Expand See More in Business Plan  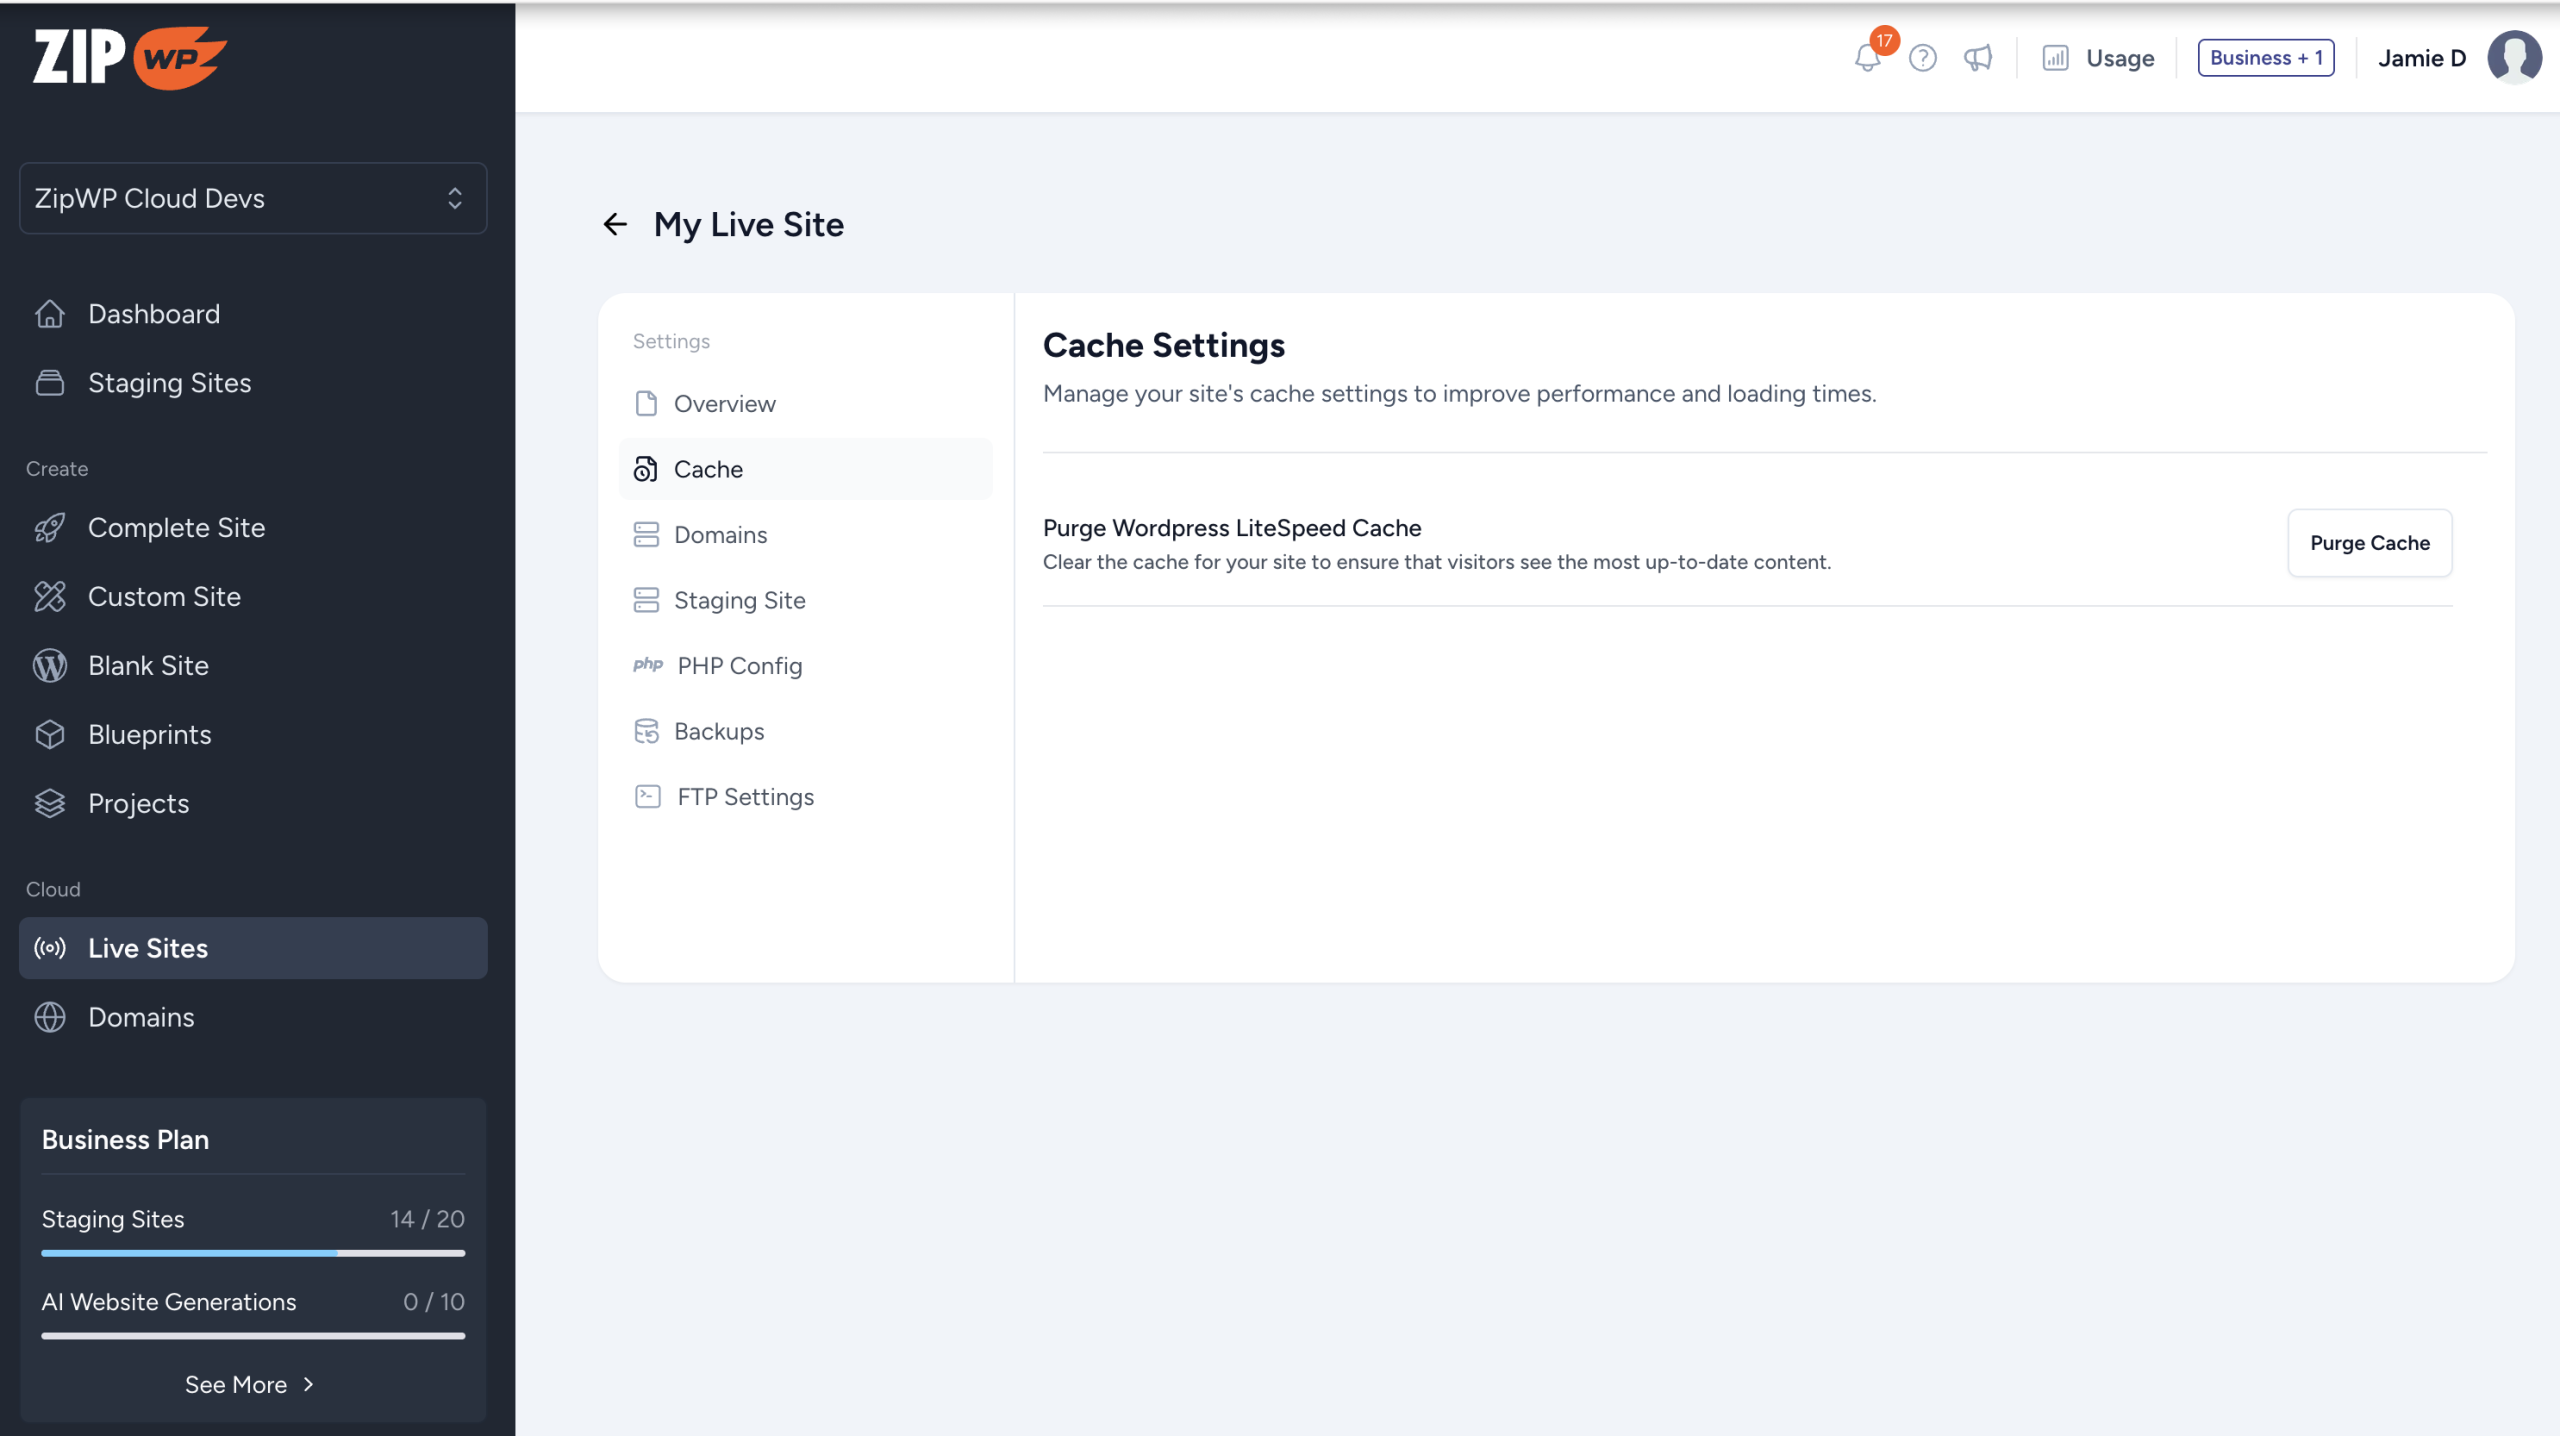coord(250,1384)
